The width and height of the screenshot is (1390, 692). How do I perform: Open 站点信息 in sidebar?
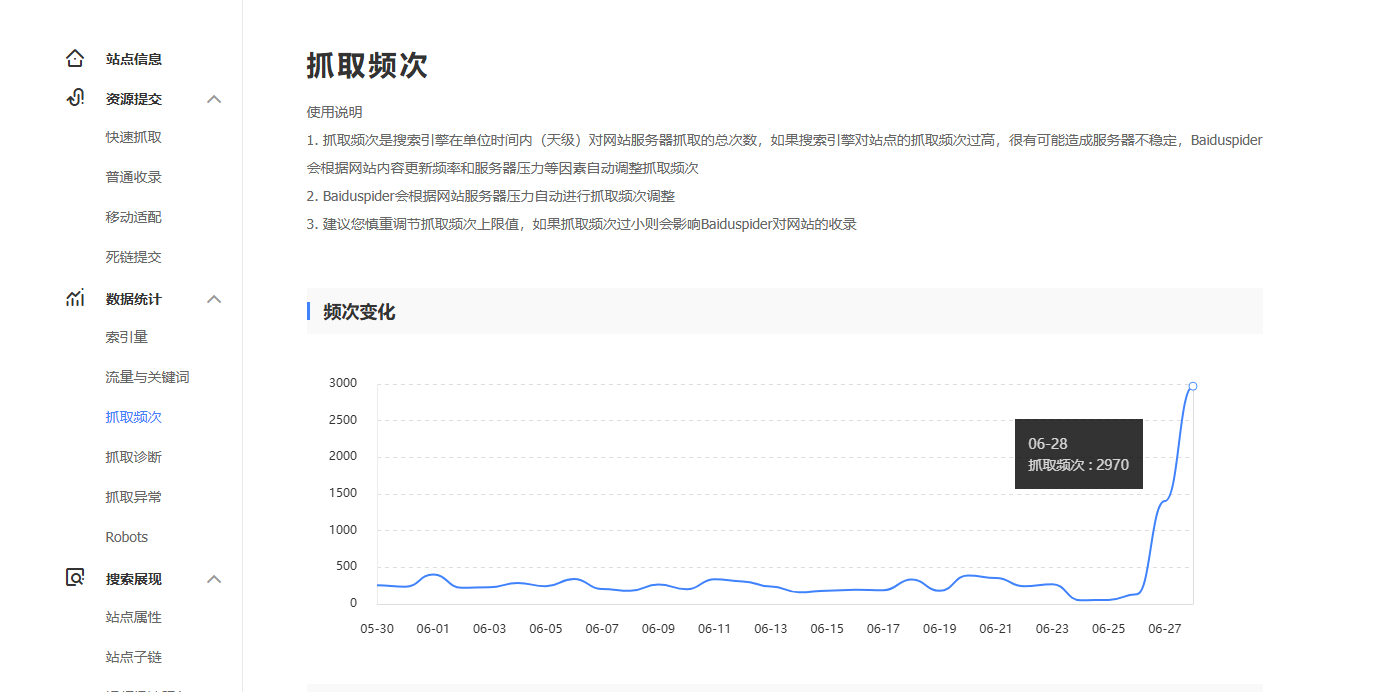pyautogui.click(x=134, y=59)
